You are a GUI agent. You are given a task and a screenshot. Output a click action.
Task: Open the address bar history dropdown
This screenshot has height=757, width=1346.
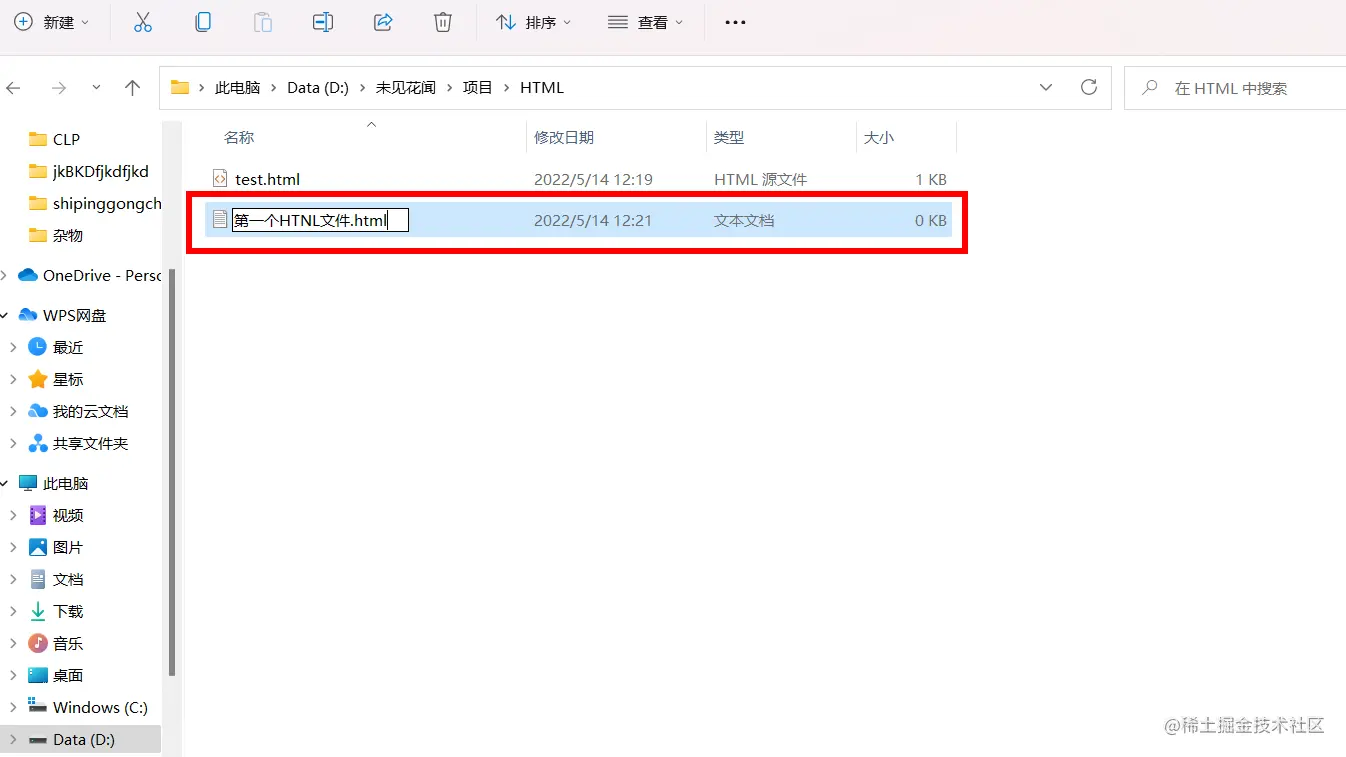(1046, 88)
